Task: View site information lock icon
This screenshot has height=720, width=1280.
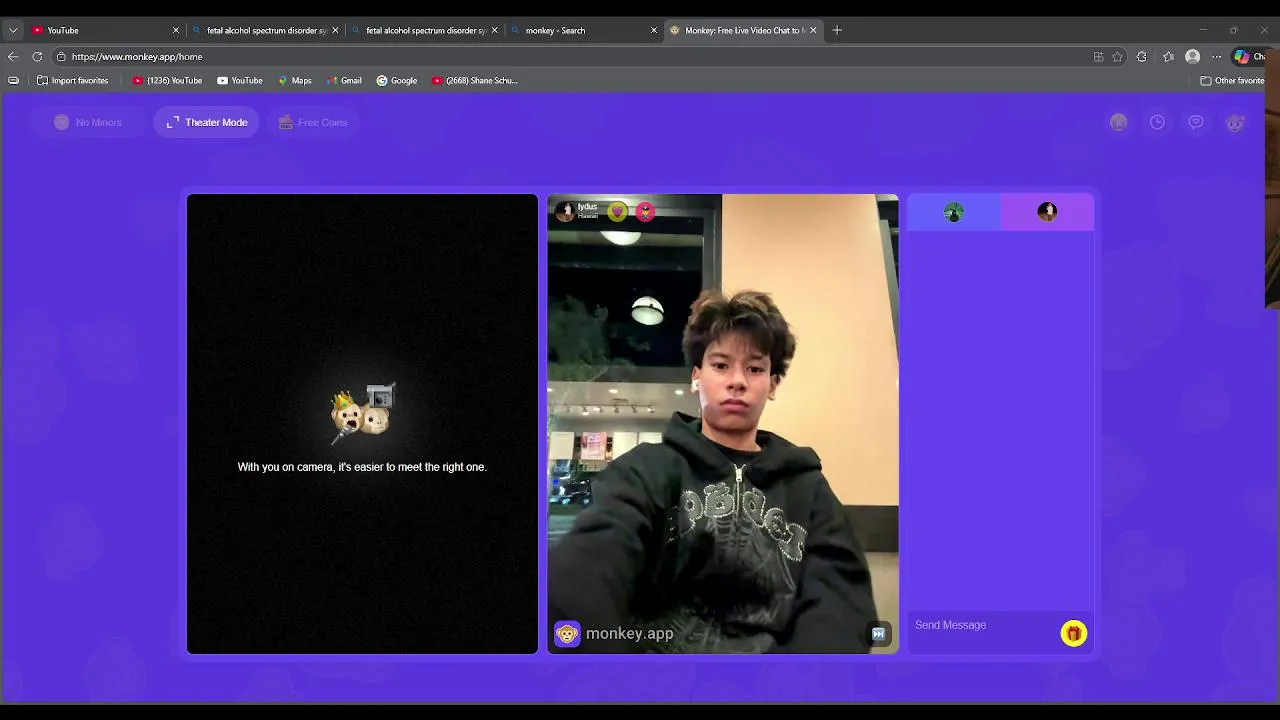Action: point(61,57)
